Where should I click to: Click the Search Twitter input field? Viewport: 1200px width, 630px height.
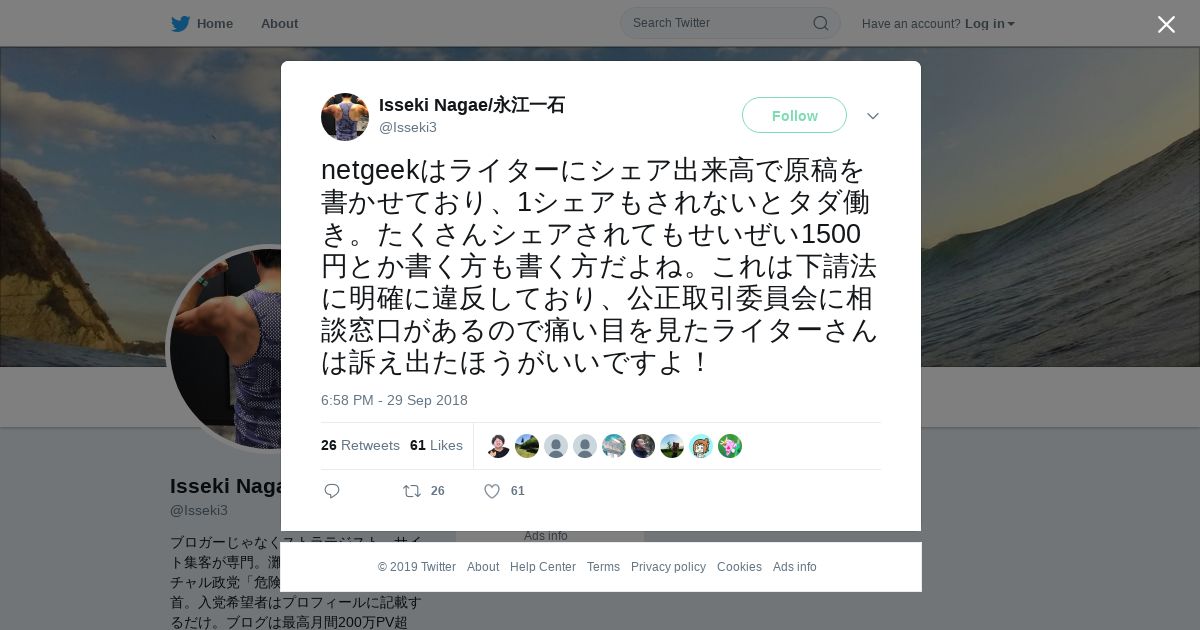click(x=720, y=23)
